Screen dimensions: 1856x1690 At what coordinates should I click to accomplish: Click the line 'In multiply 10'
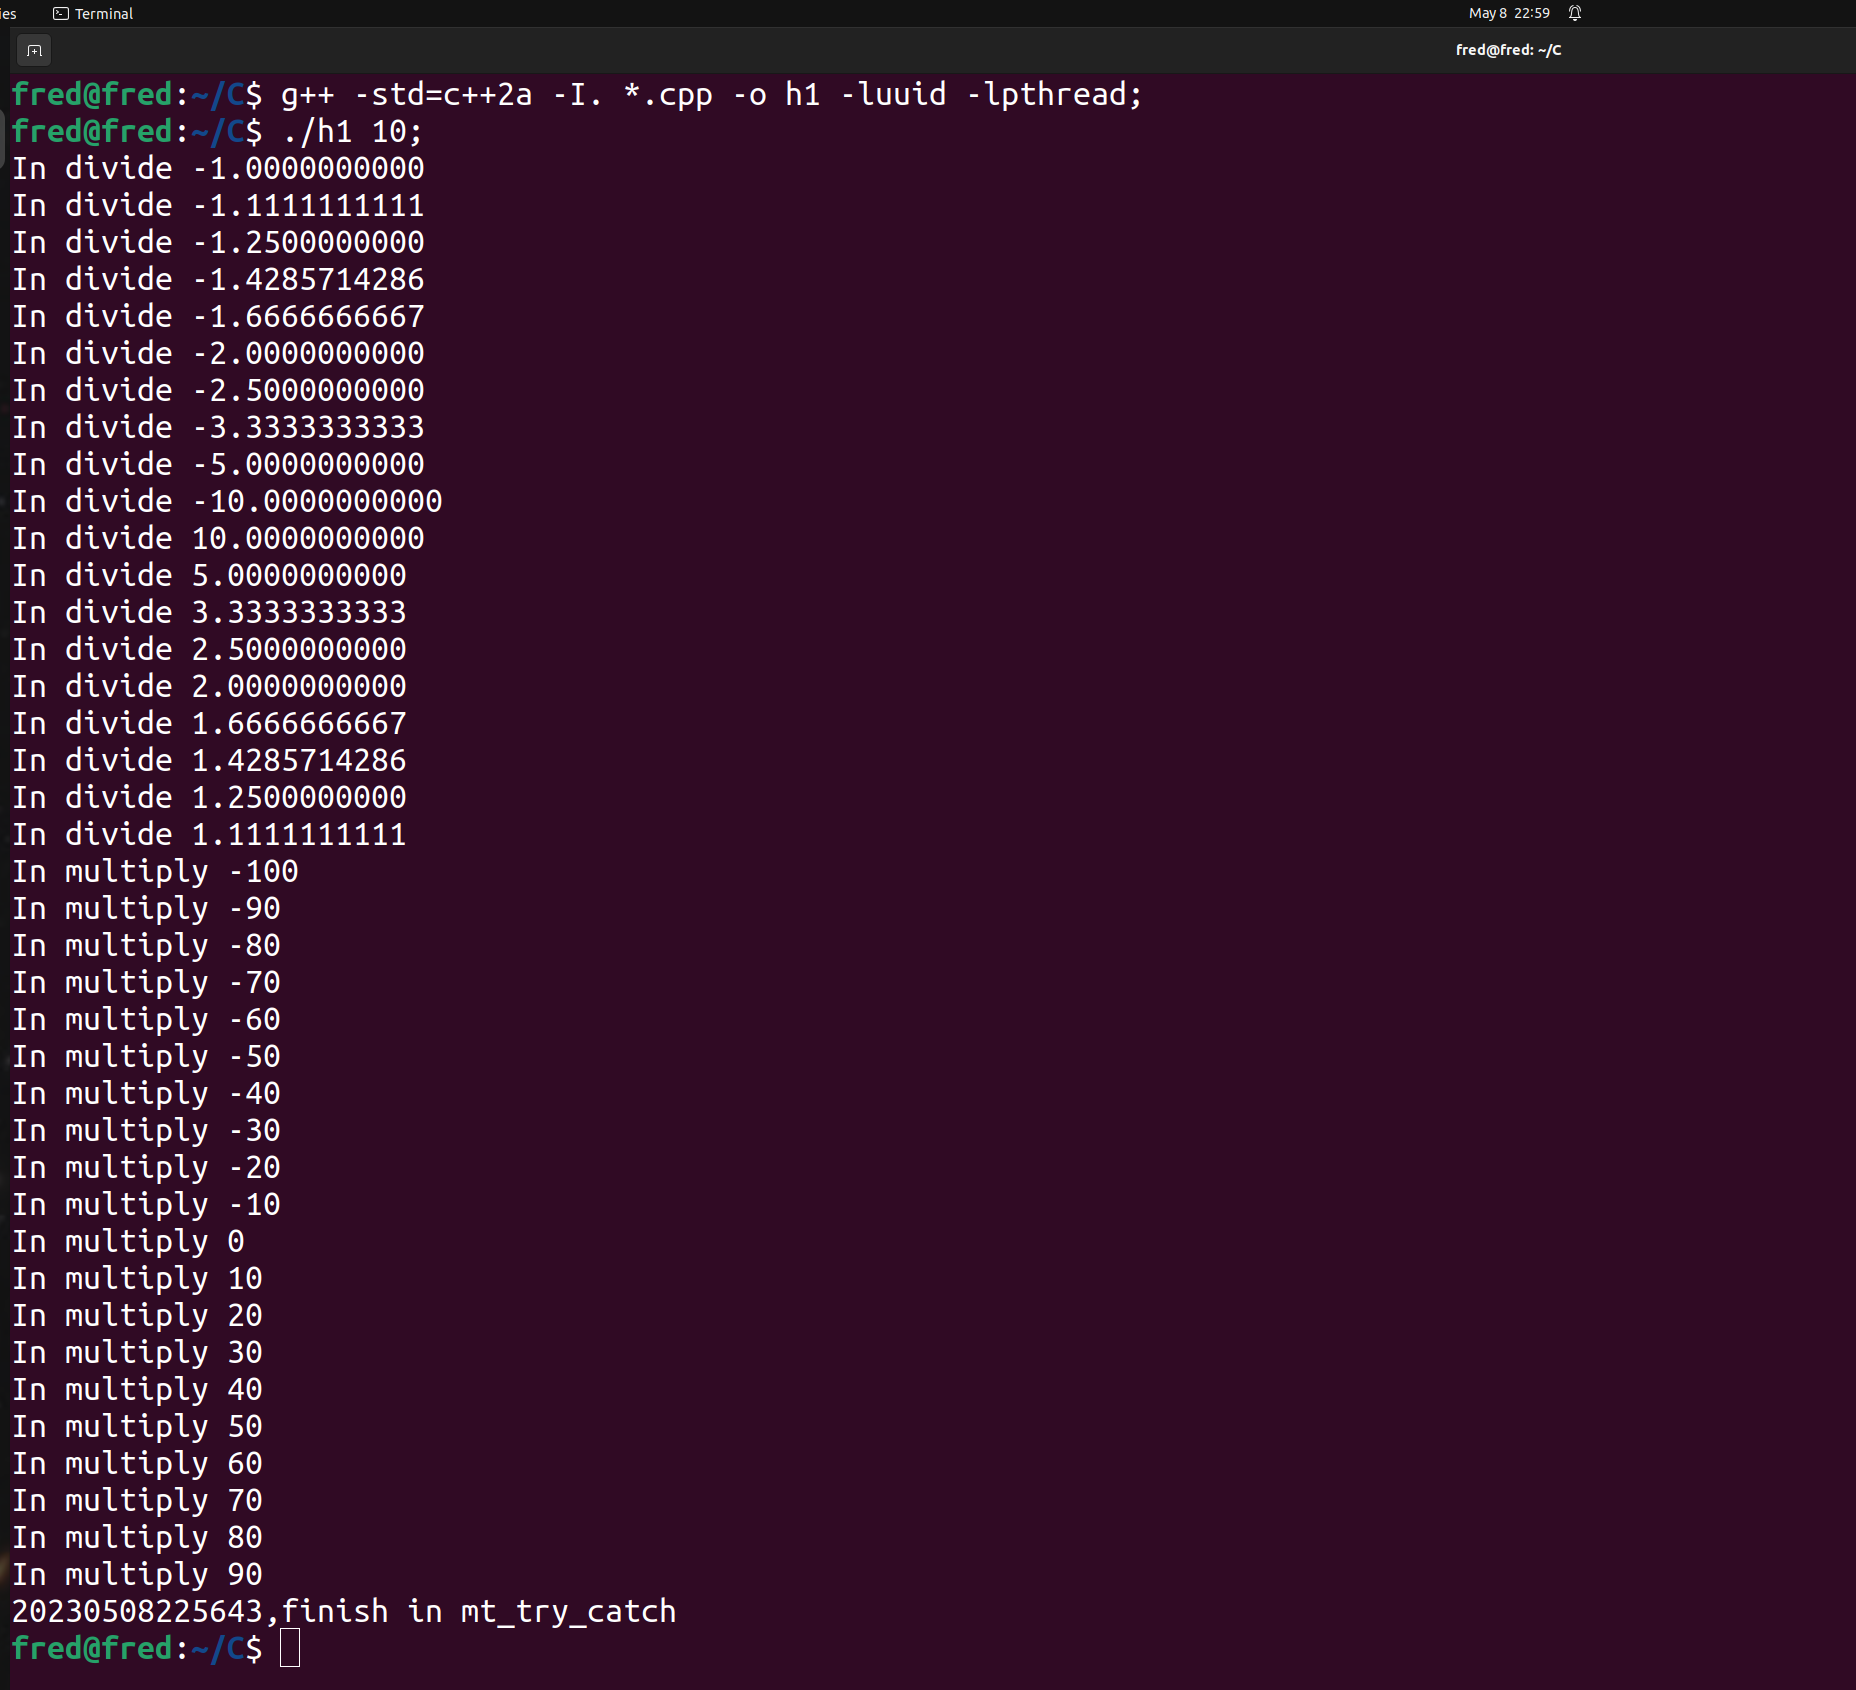(x=137, y=1278)
